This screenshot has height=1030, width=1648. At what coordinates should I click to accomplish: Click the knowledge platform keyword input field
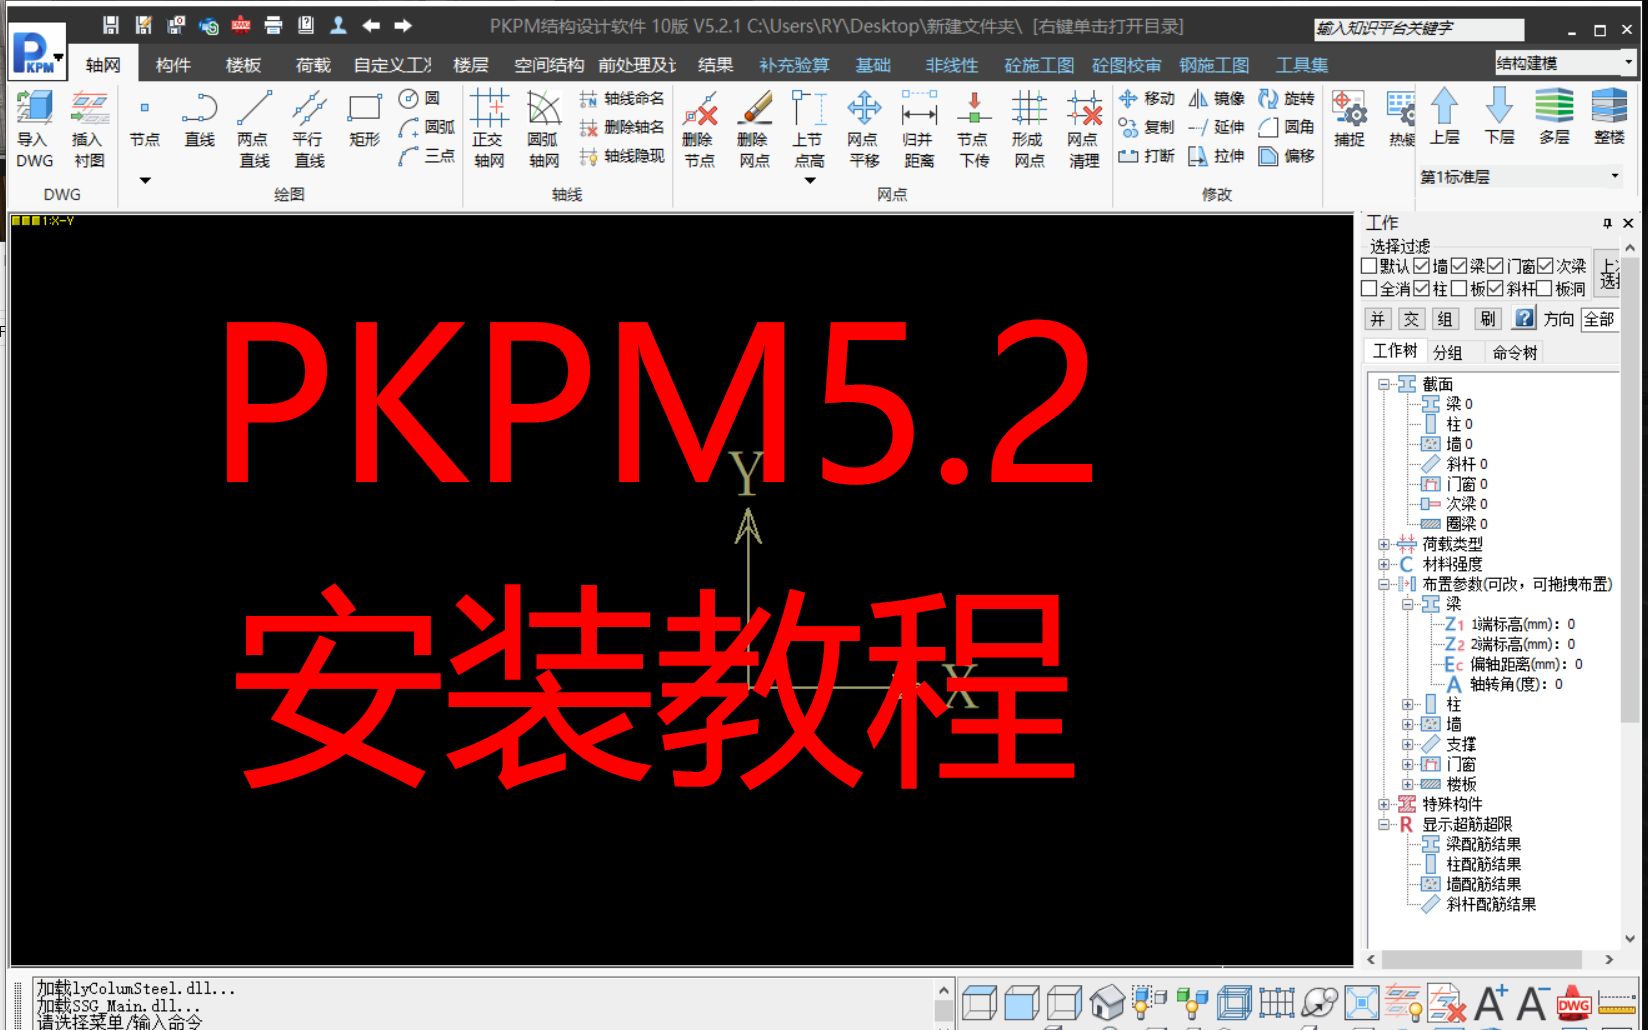1420,27
